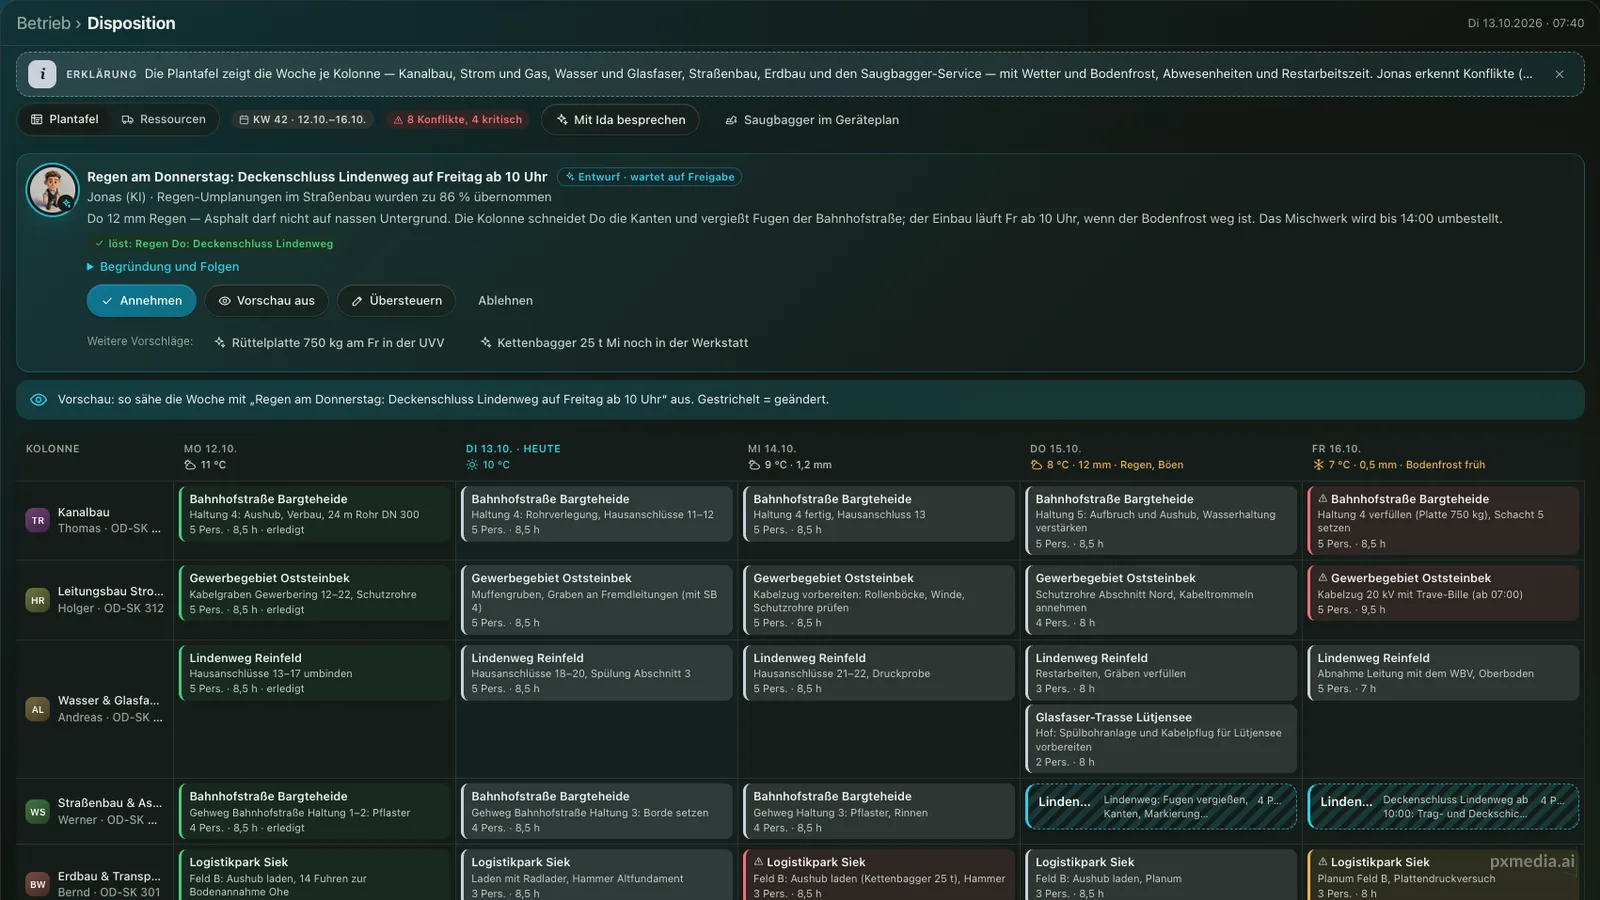Screen dimensions: 1600x900
Task: Click the cloud weather icon under MI 14.10.
Action: (755, 465)
